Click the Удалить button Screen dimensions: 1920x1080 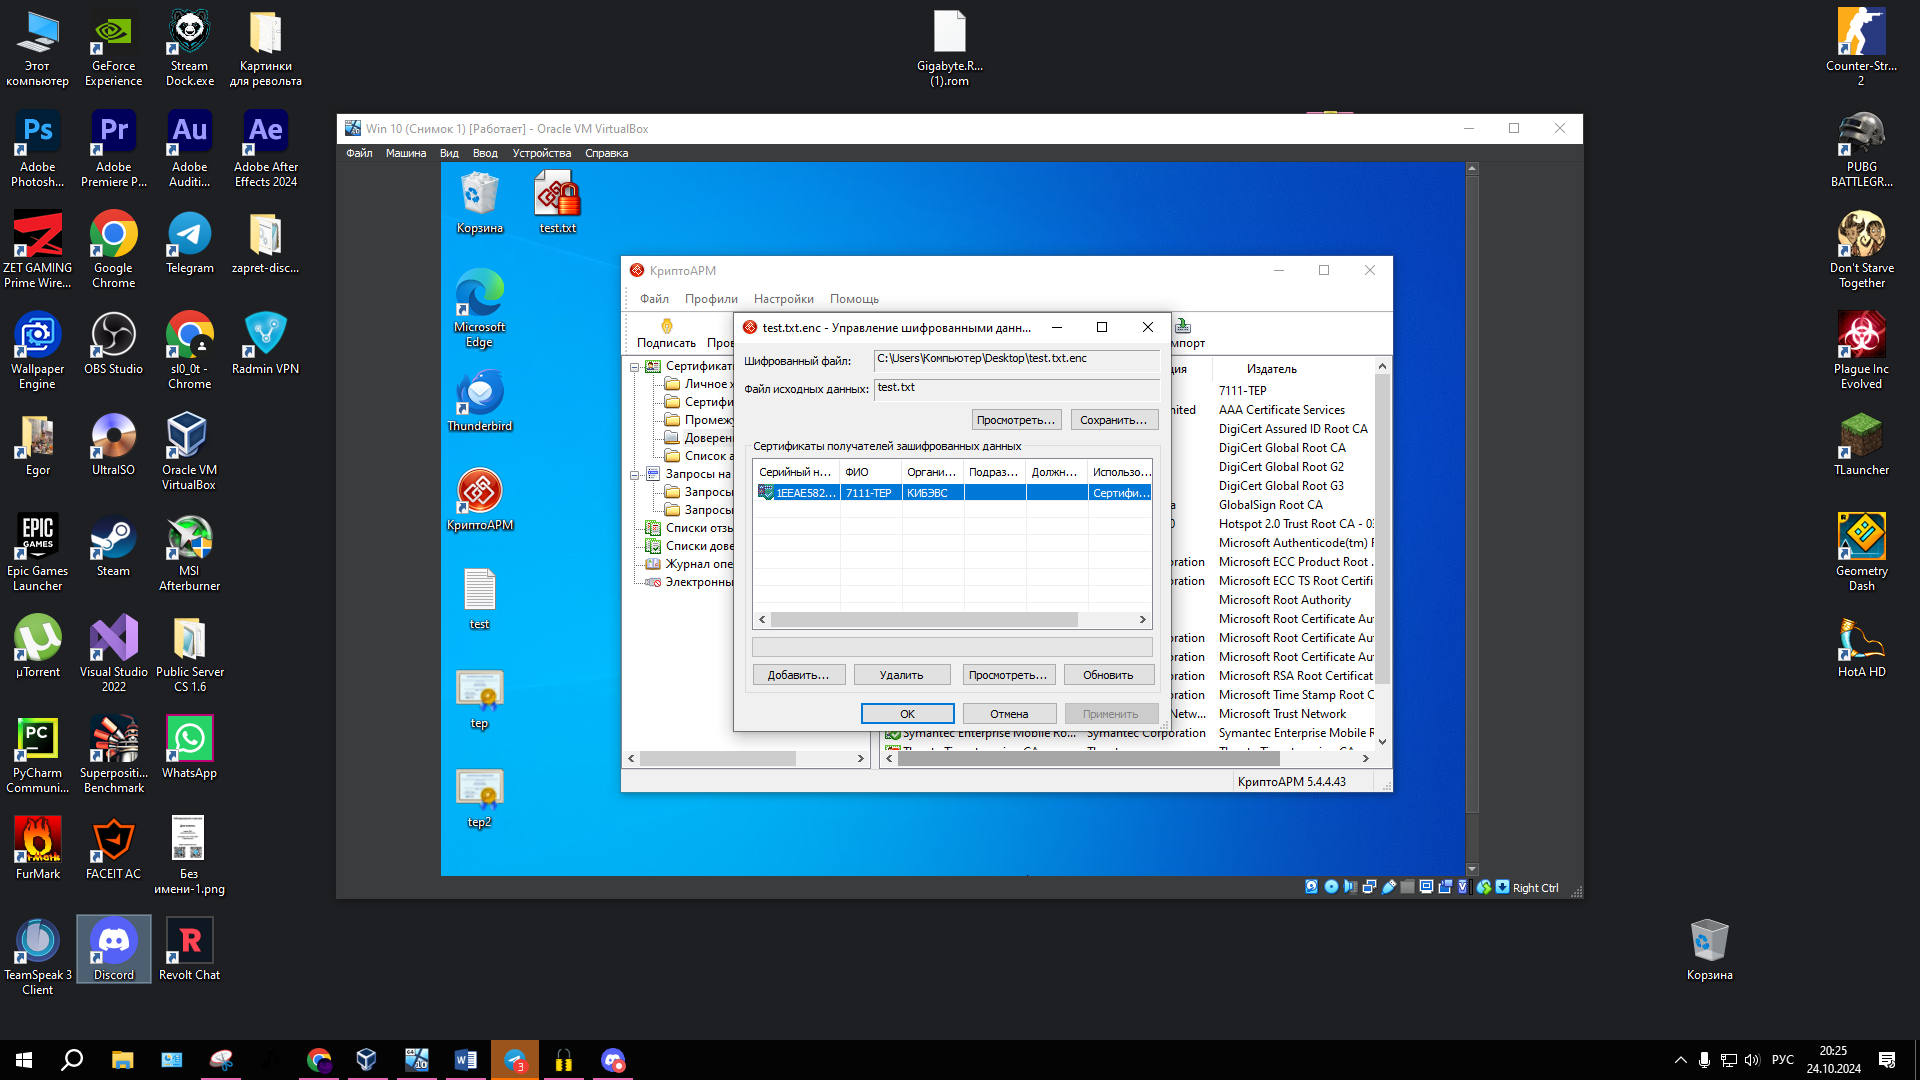(901, 675)
